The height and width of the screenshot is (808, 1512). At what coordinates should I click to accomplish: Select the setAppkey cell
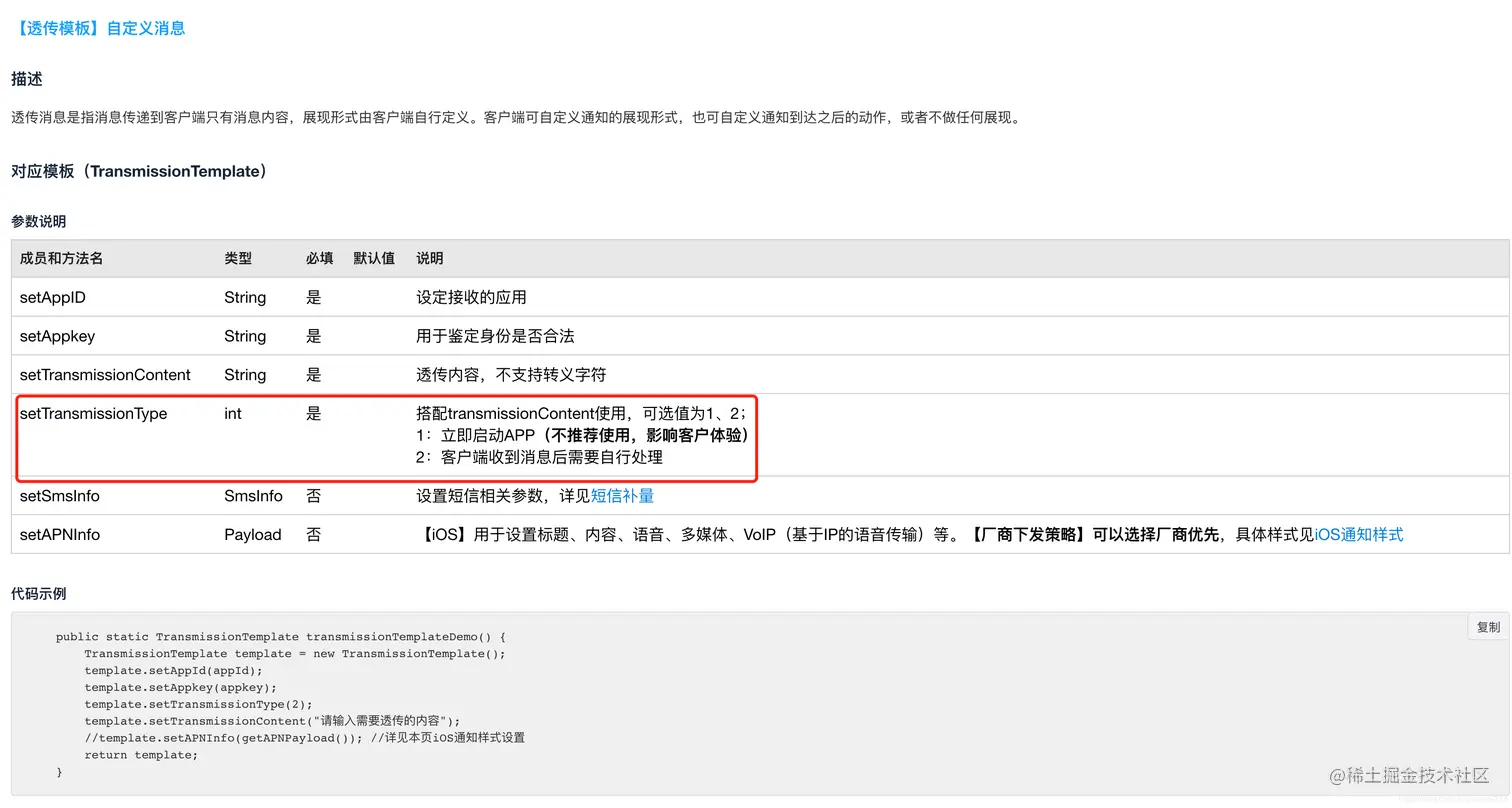point(57,336)
